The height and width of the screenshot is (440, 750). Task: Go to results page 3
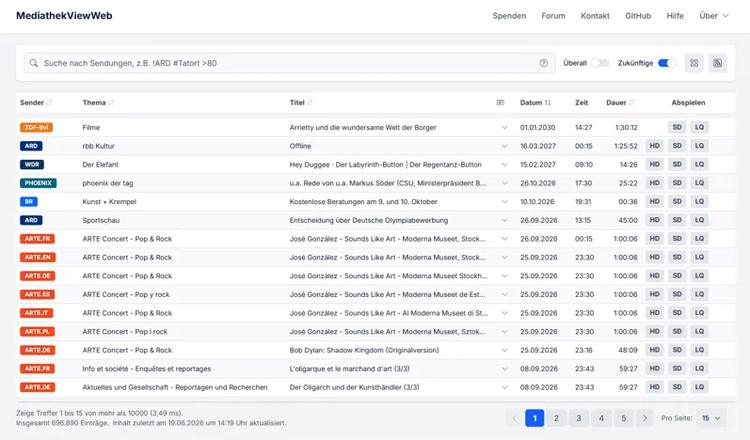tap(579, 418)
